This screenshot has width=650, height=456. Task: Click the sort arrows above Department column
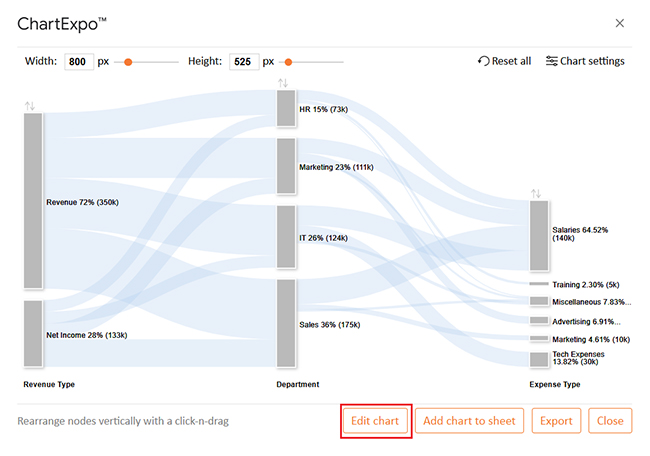click(283, 83)
